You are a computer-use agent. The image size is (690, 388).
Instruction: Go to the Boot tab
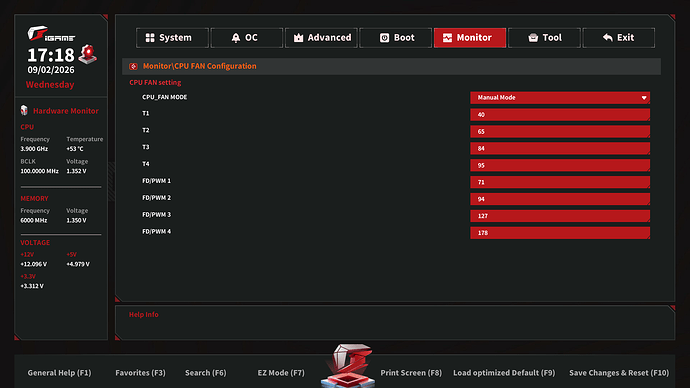pos(396,38)
